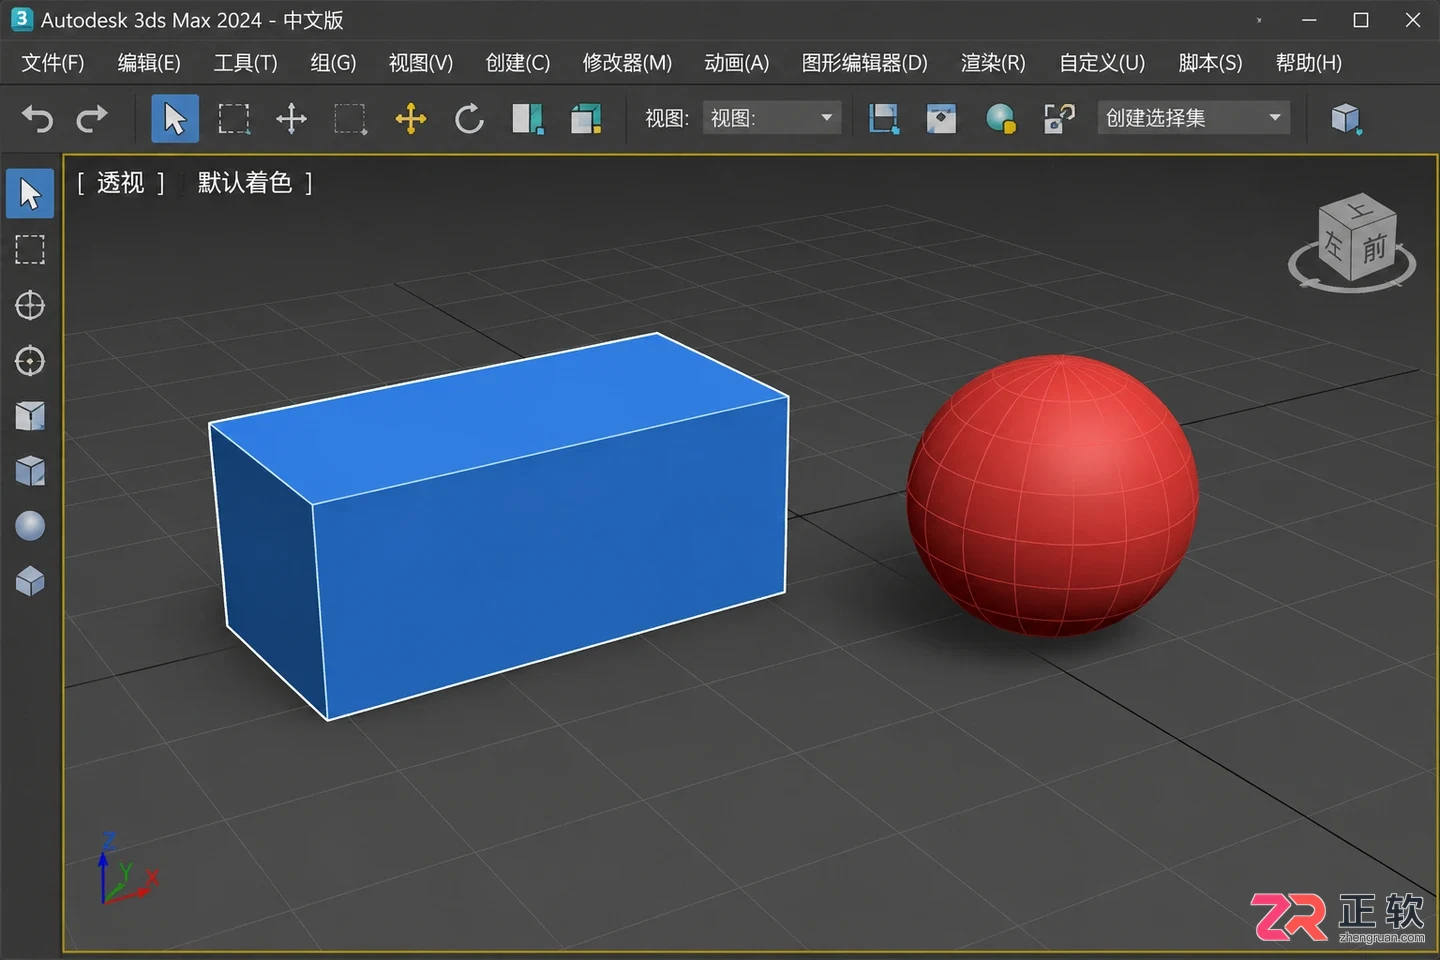1440x960 pixels.
Task: Click the dashed rectangle icon in left sidebar
Action: point(30,249)
